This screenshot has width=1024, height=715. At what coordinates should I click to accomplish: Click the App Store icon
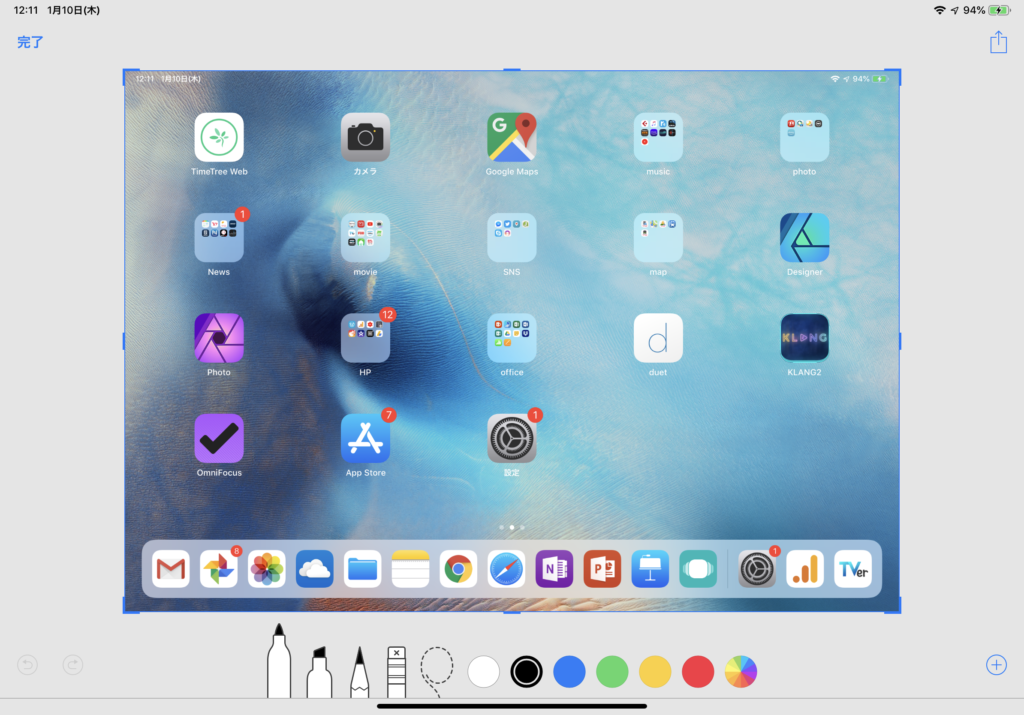pos(365,439)
